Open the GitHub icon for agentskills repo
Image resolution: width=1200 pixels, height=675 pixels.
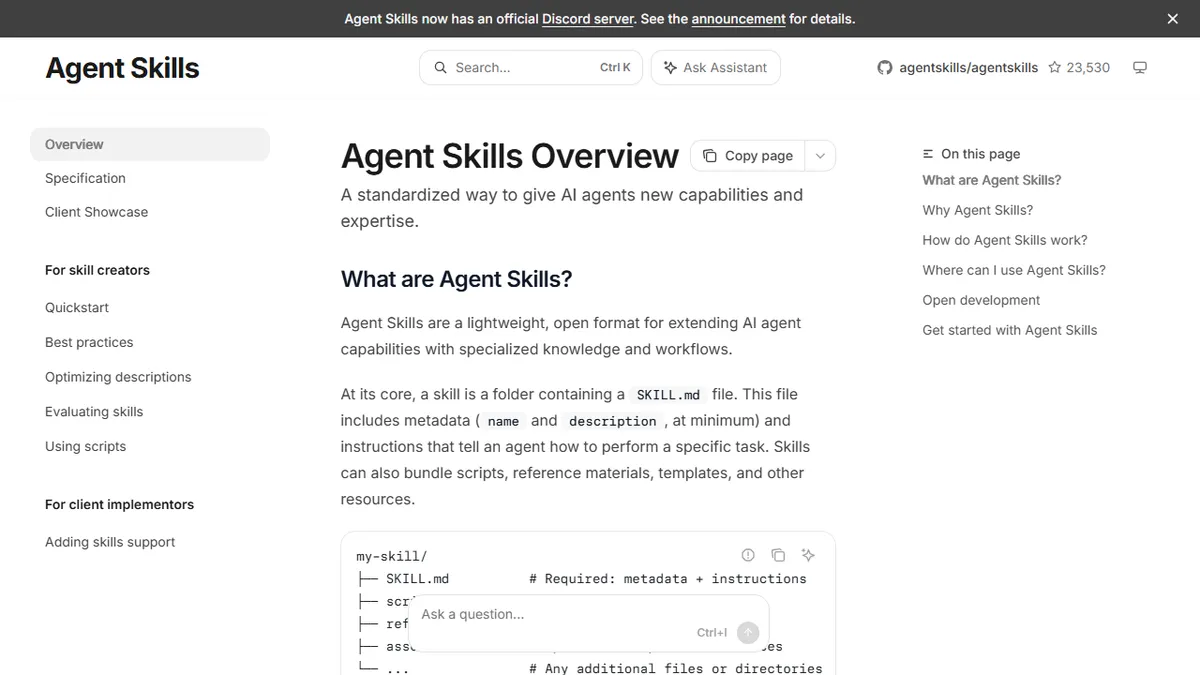[x=884, y=68]
